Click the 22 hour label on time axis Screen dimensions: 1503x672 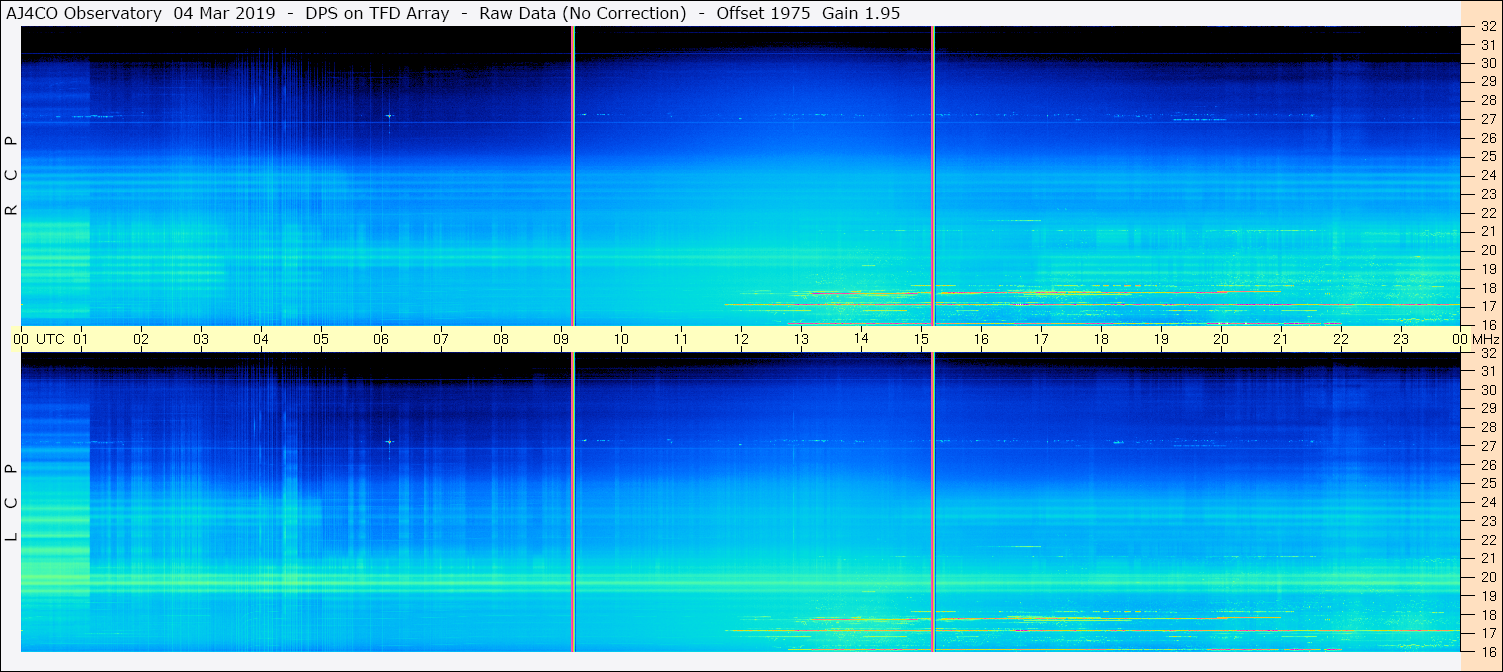point(1341,339)
